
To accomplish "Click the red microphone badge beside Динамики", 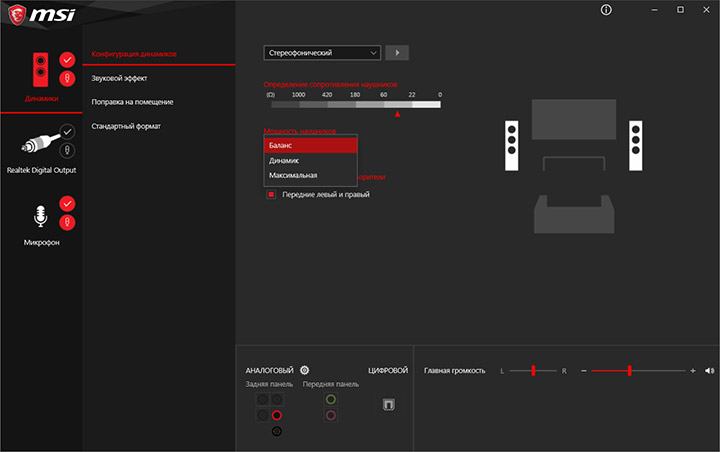I will (67, 79).
